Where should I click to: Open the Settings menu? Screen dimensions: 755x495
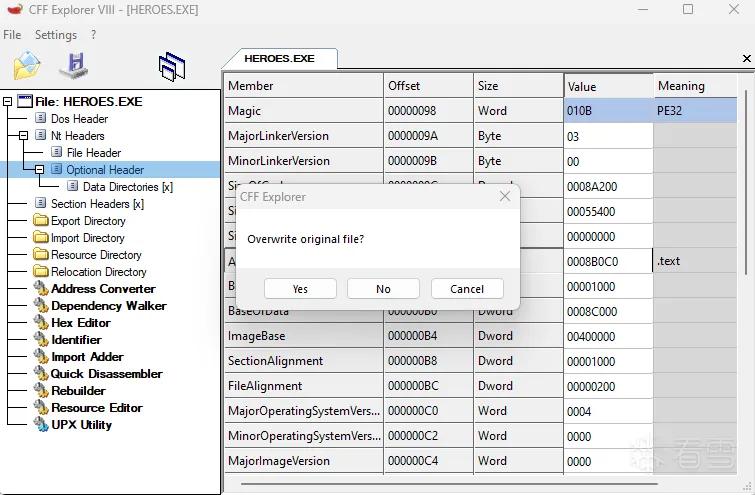pyautogui.click(x=56, y=35)
